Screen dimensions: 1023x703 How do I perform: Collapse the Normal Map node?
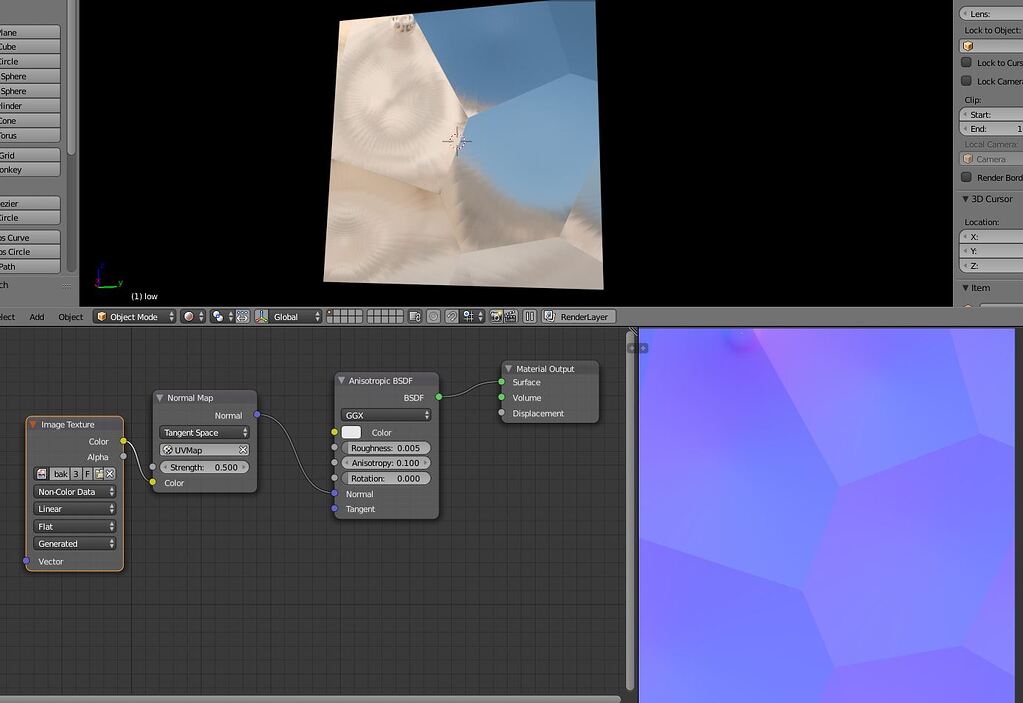pyautogui.click(x=159, y=398)
